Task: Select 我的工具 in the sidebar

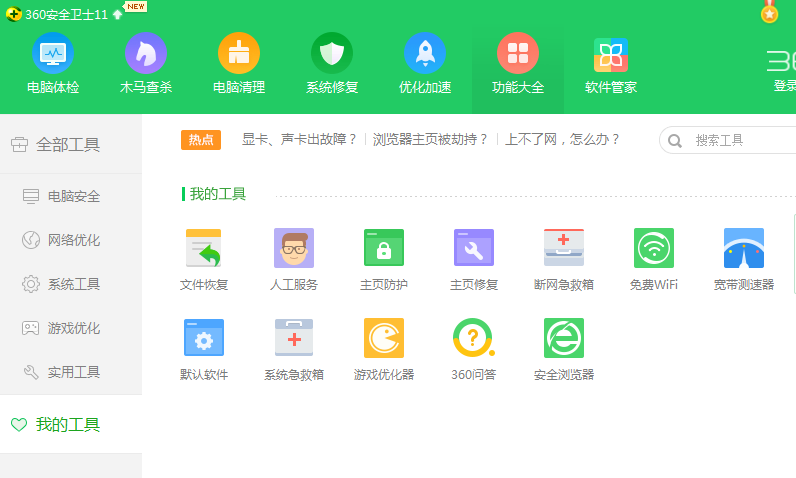Action: click(71, 424)
